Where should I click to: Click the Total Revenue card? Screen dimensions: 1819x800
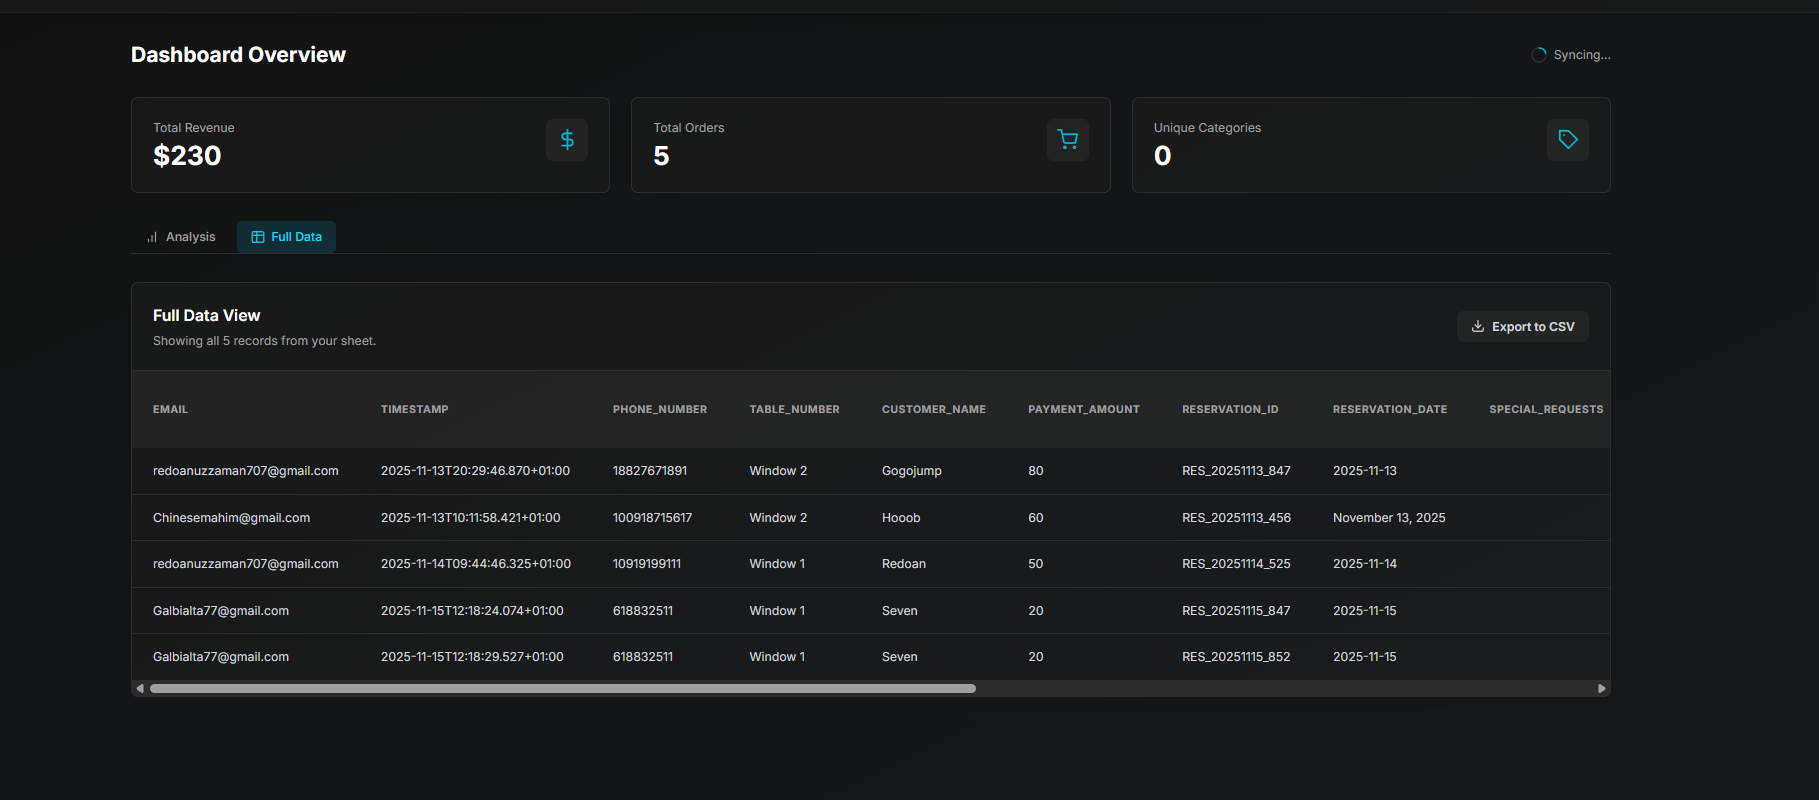coord(370,145)
